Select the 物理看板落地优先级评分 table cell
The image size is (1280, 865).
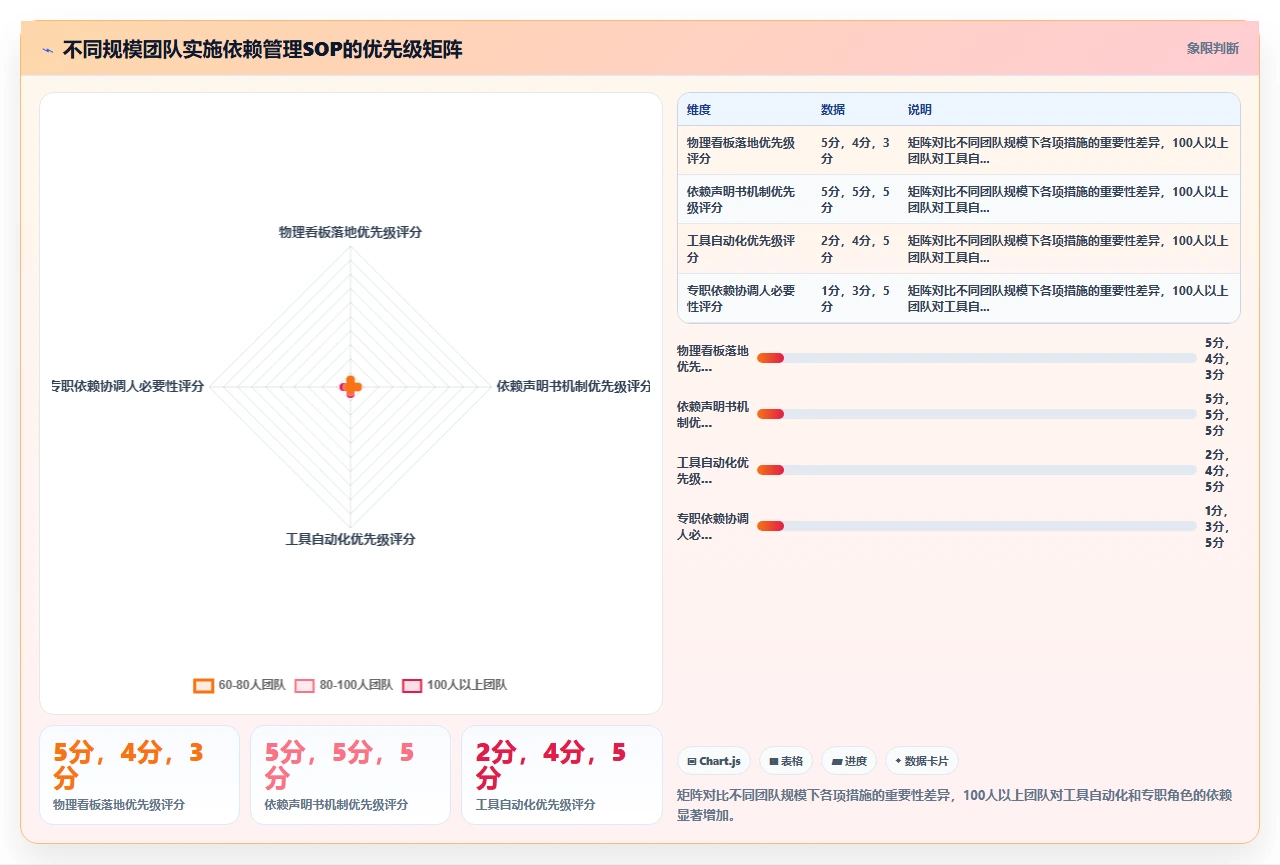point(744,150)
